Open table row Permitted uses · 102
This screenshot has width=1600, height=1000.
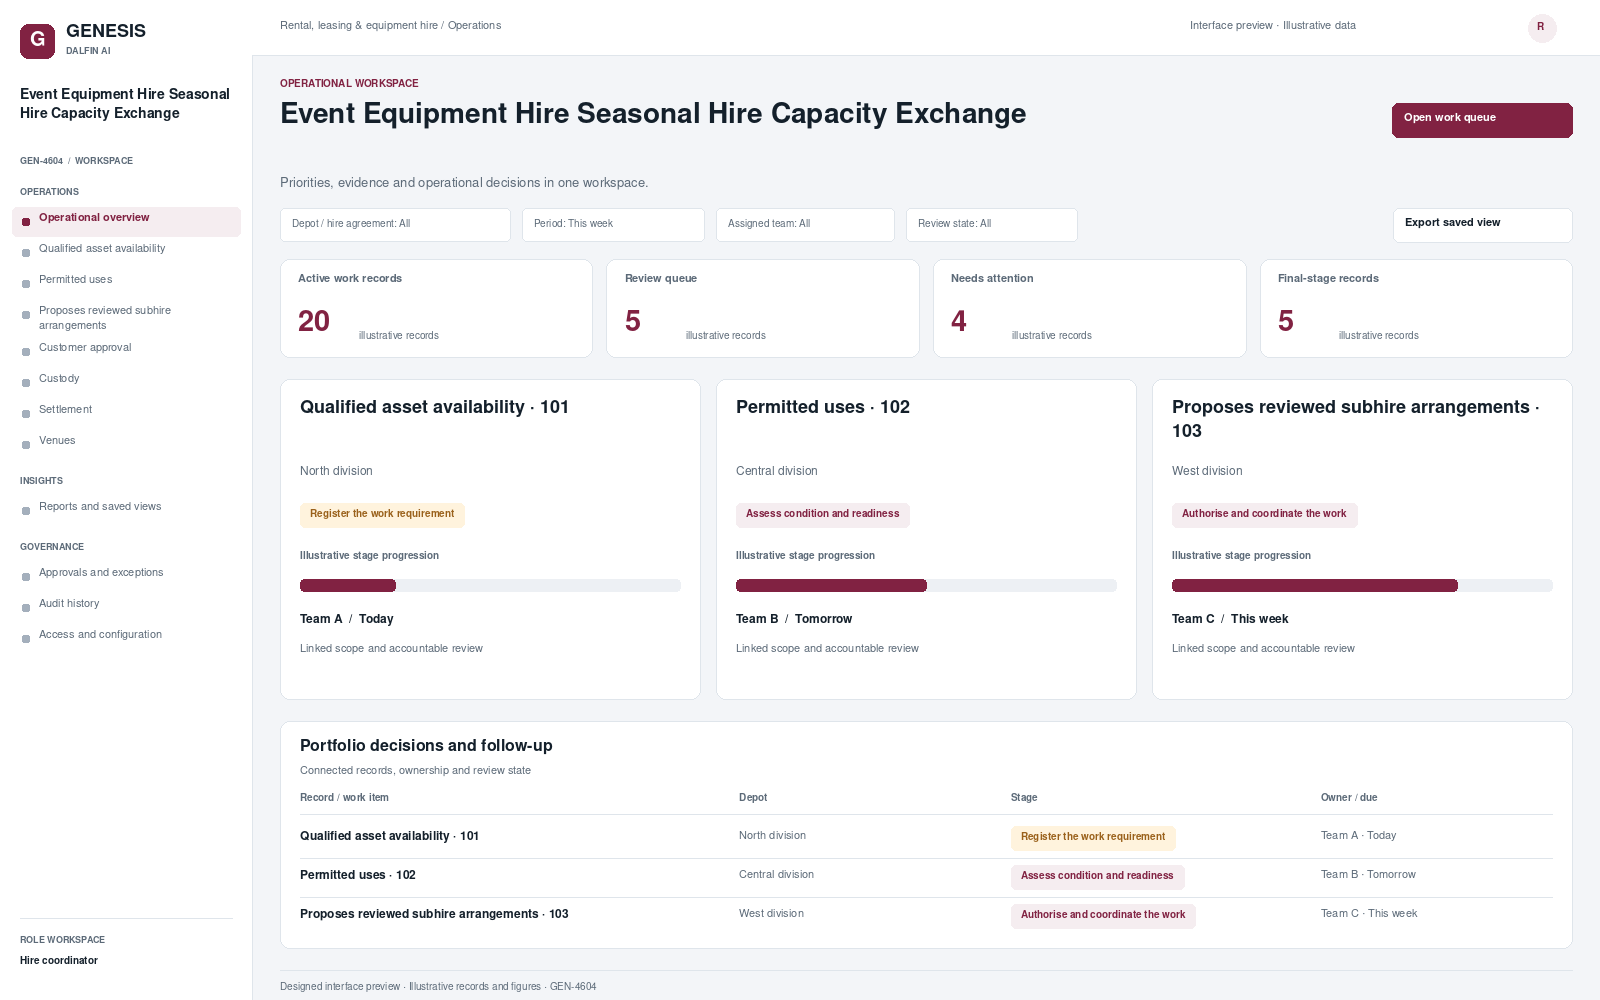pos(926,876)
